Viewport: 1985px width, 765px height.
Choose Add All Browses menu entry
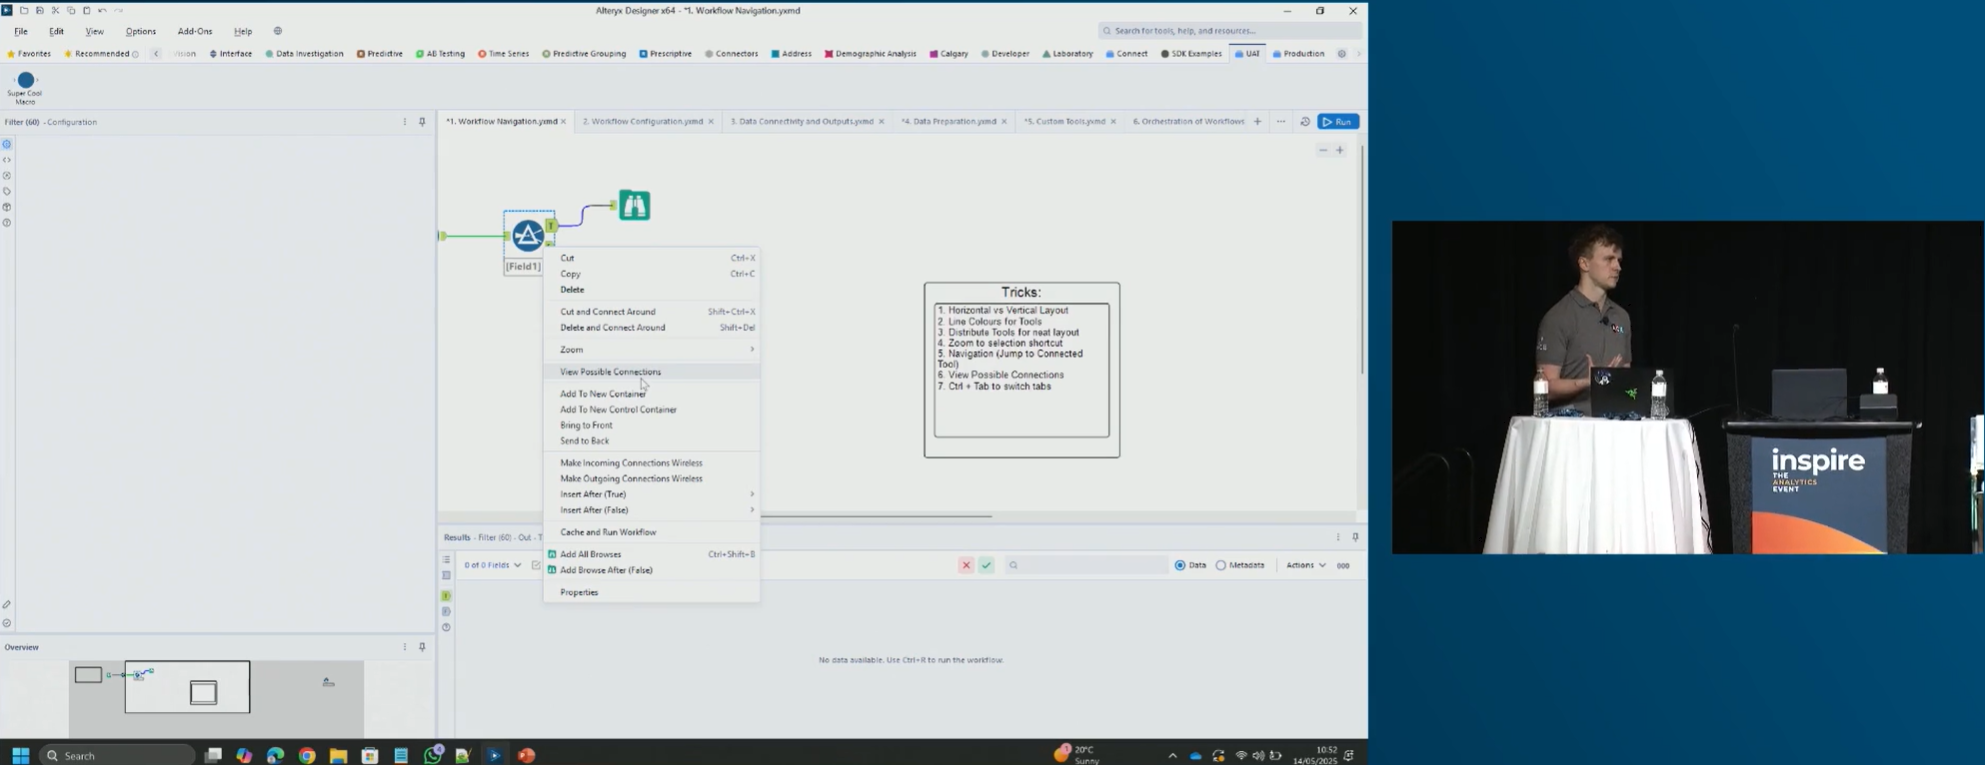[x=652, y=554]
